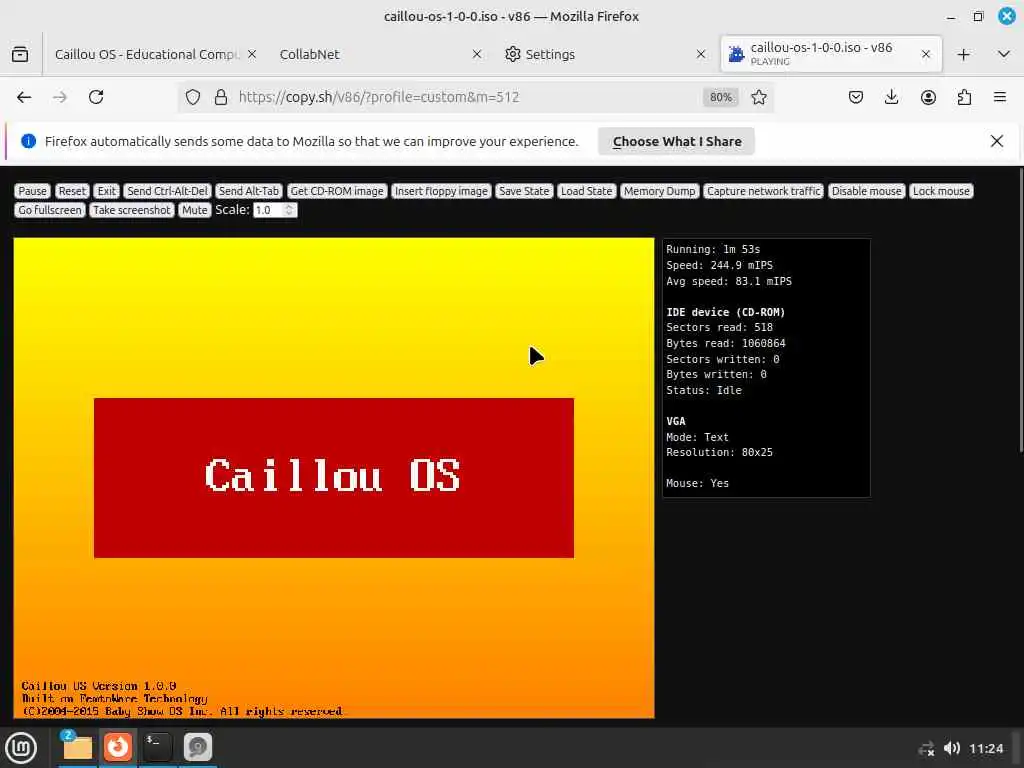Close the caillou-os-1-0-0.iso v86 tab
The height and width of the screenshot is (768, 1024).
pyautogui.click(x=925, y=54)
